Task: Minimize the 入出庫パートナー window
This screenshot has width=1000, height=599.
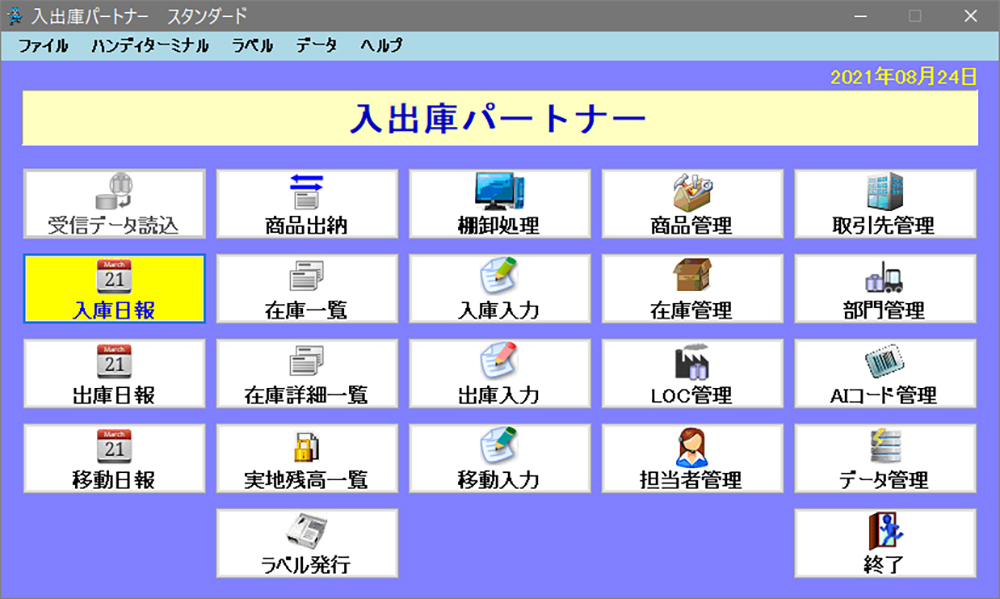Action: [860, 16]
